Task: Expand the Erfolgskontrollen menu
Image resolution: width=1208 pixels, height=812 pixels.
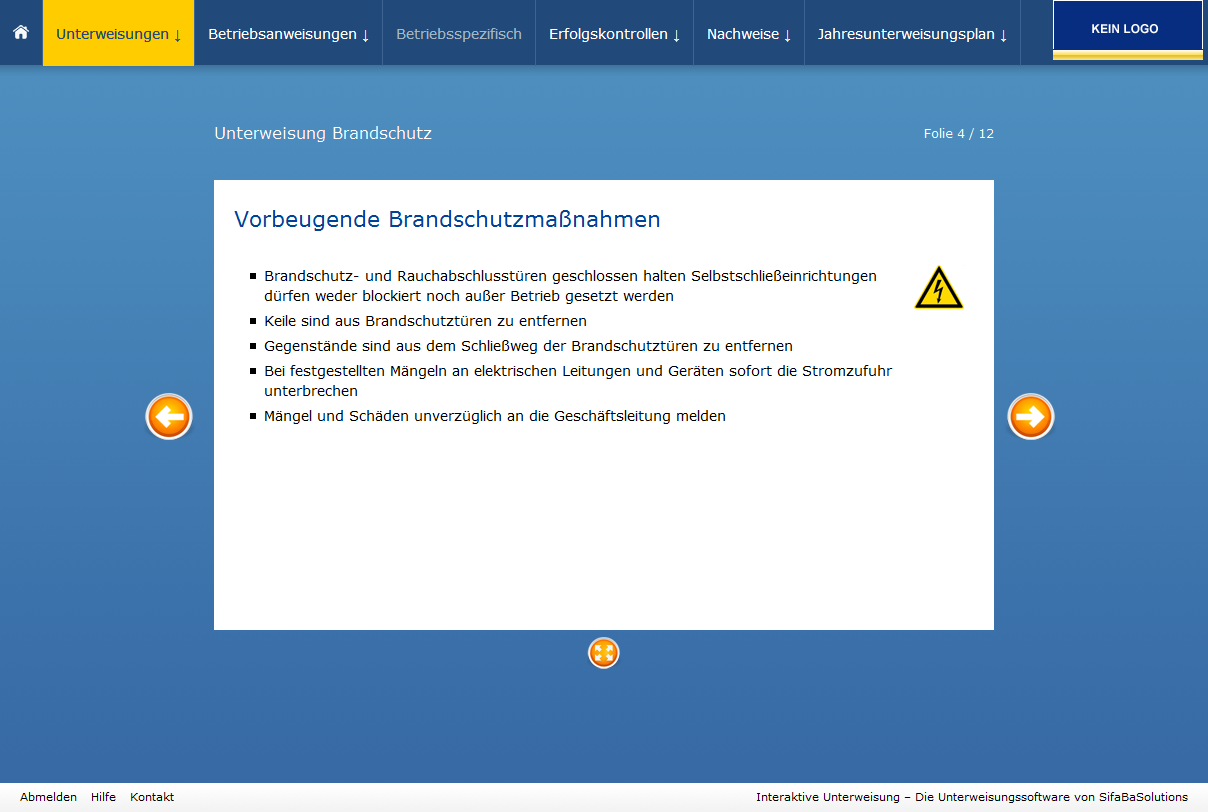Action: pyautogui.click(x=613, y=32)
